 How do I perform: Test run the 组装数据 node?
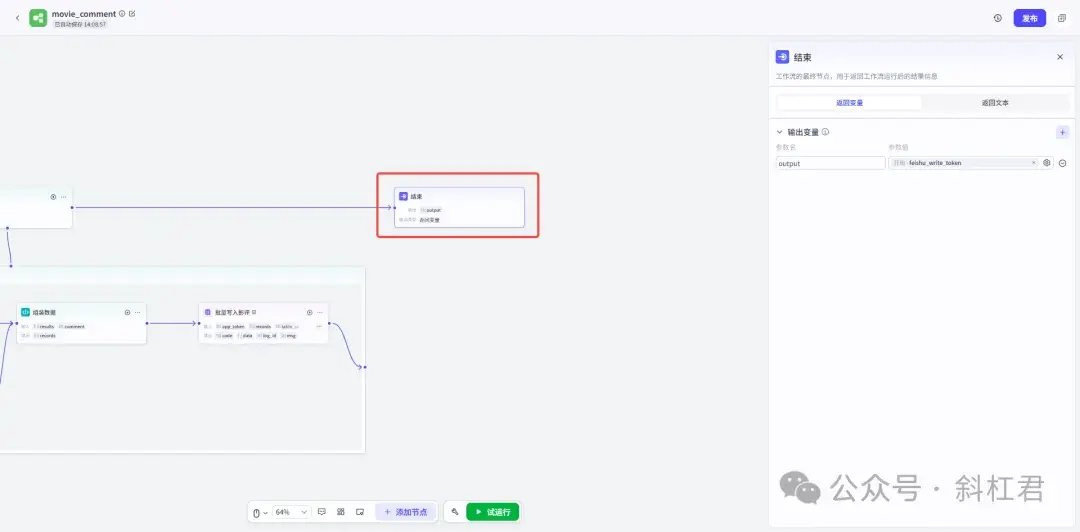point(127,313)
